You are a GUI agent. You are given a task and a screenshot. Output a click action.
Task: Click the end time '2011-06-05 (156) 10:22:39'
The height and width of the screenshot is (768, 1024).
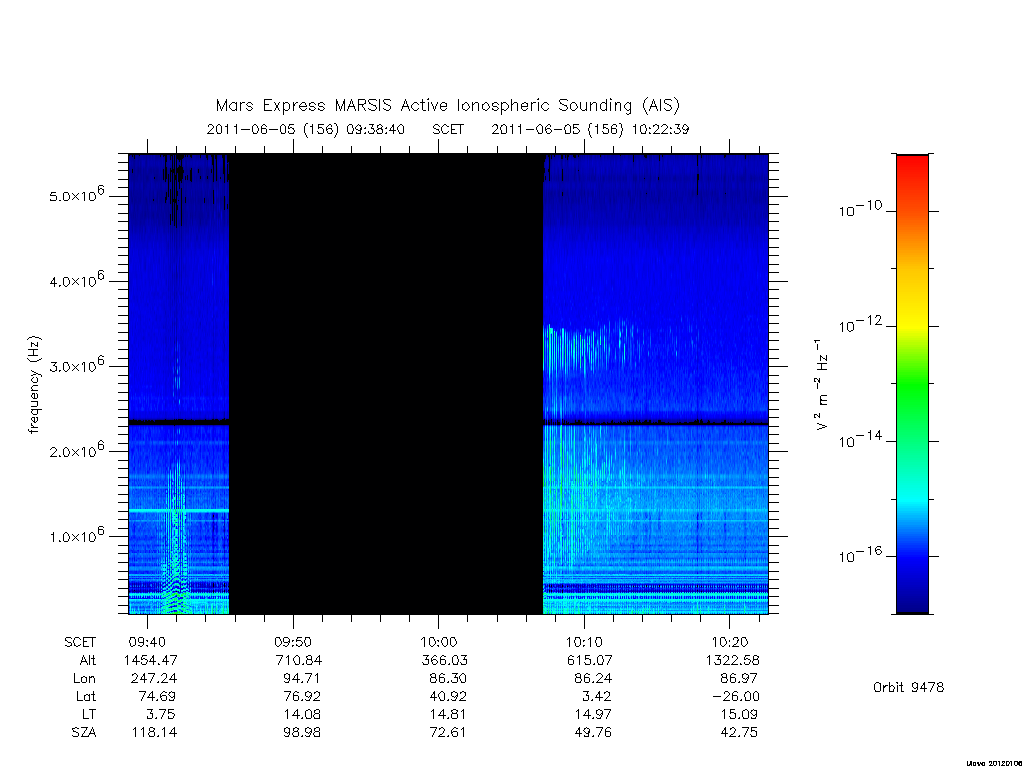coord(590,129)
